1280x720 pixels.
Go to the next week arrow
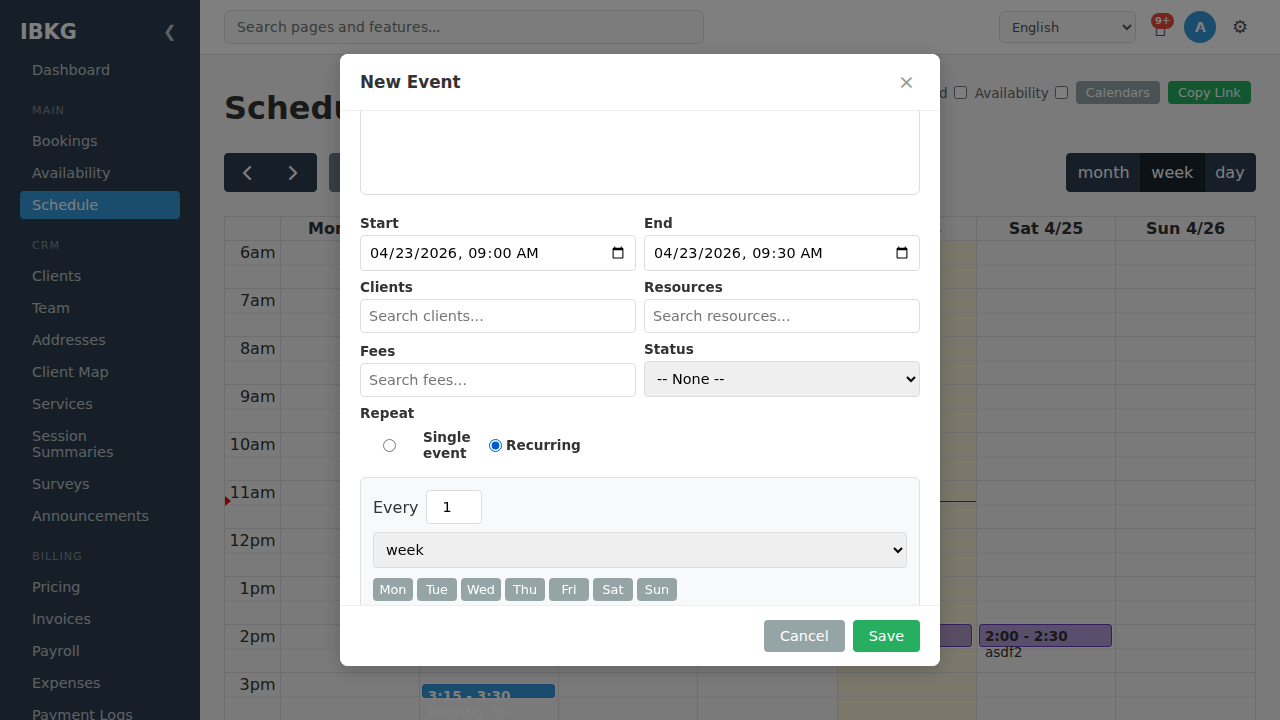293,172
